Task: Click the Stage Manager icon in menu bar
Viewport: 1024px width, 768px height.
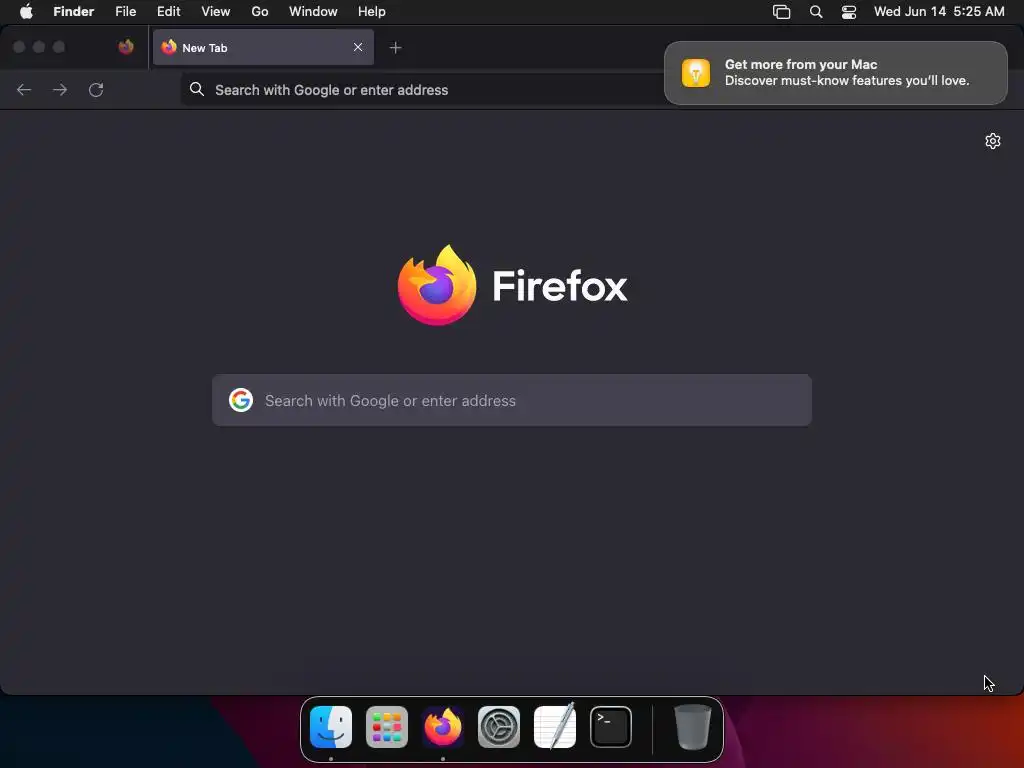Action: coord(782,12)
